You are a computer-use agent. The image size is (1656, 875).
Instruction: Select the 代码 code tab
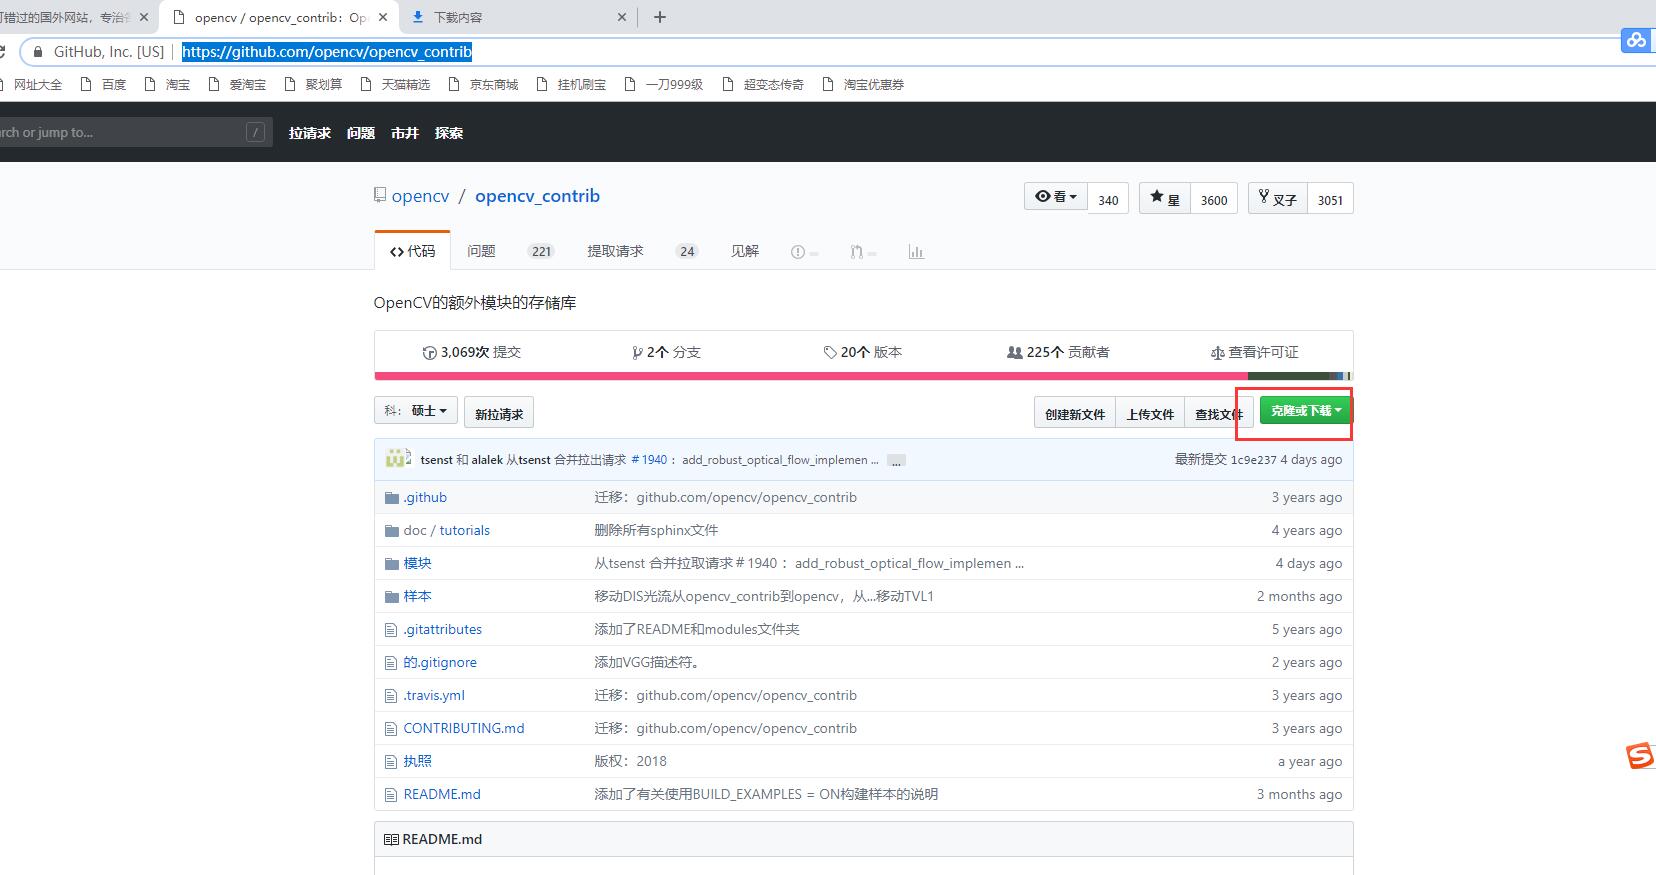[412, 251]
